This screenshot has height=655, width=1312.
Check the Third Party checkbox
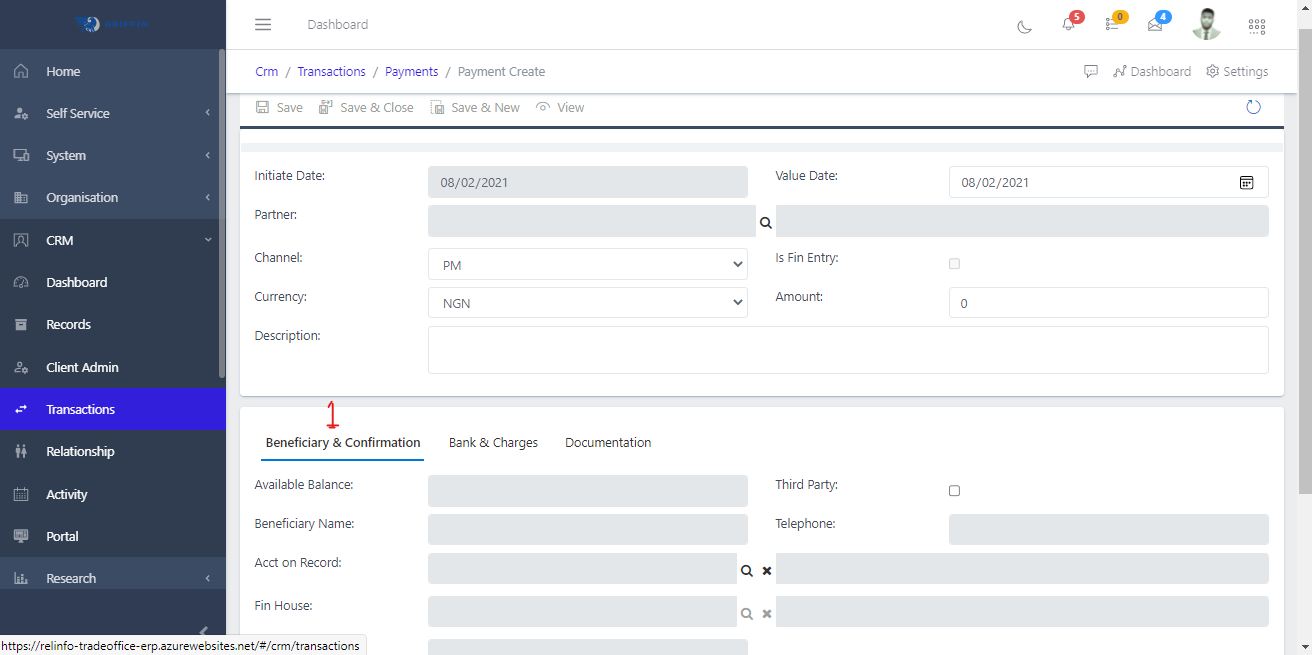(954, 490)
